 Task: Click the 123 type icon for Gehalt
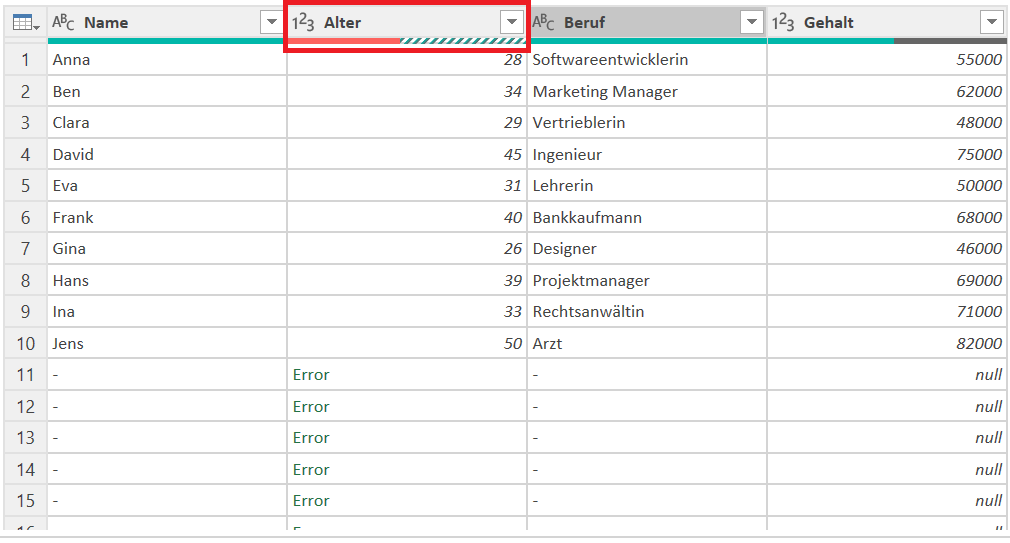[x=783, y=23]
